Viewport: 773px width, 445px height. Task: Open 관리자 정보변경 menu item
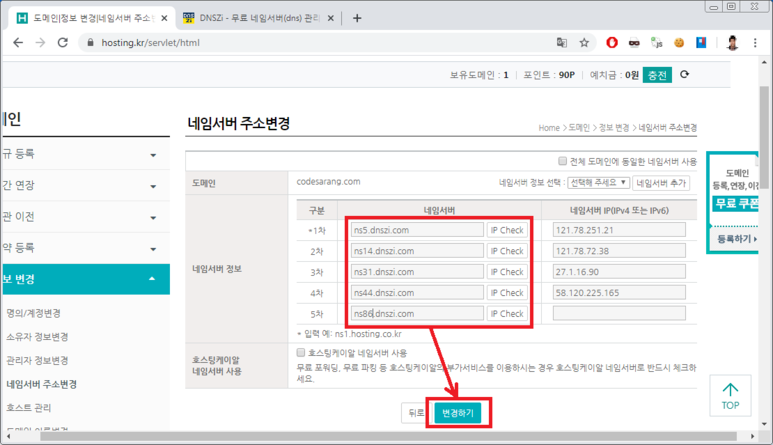pos(37,360)
